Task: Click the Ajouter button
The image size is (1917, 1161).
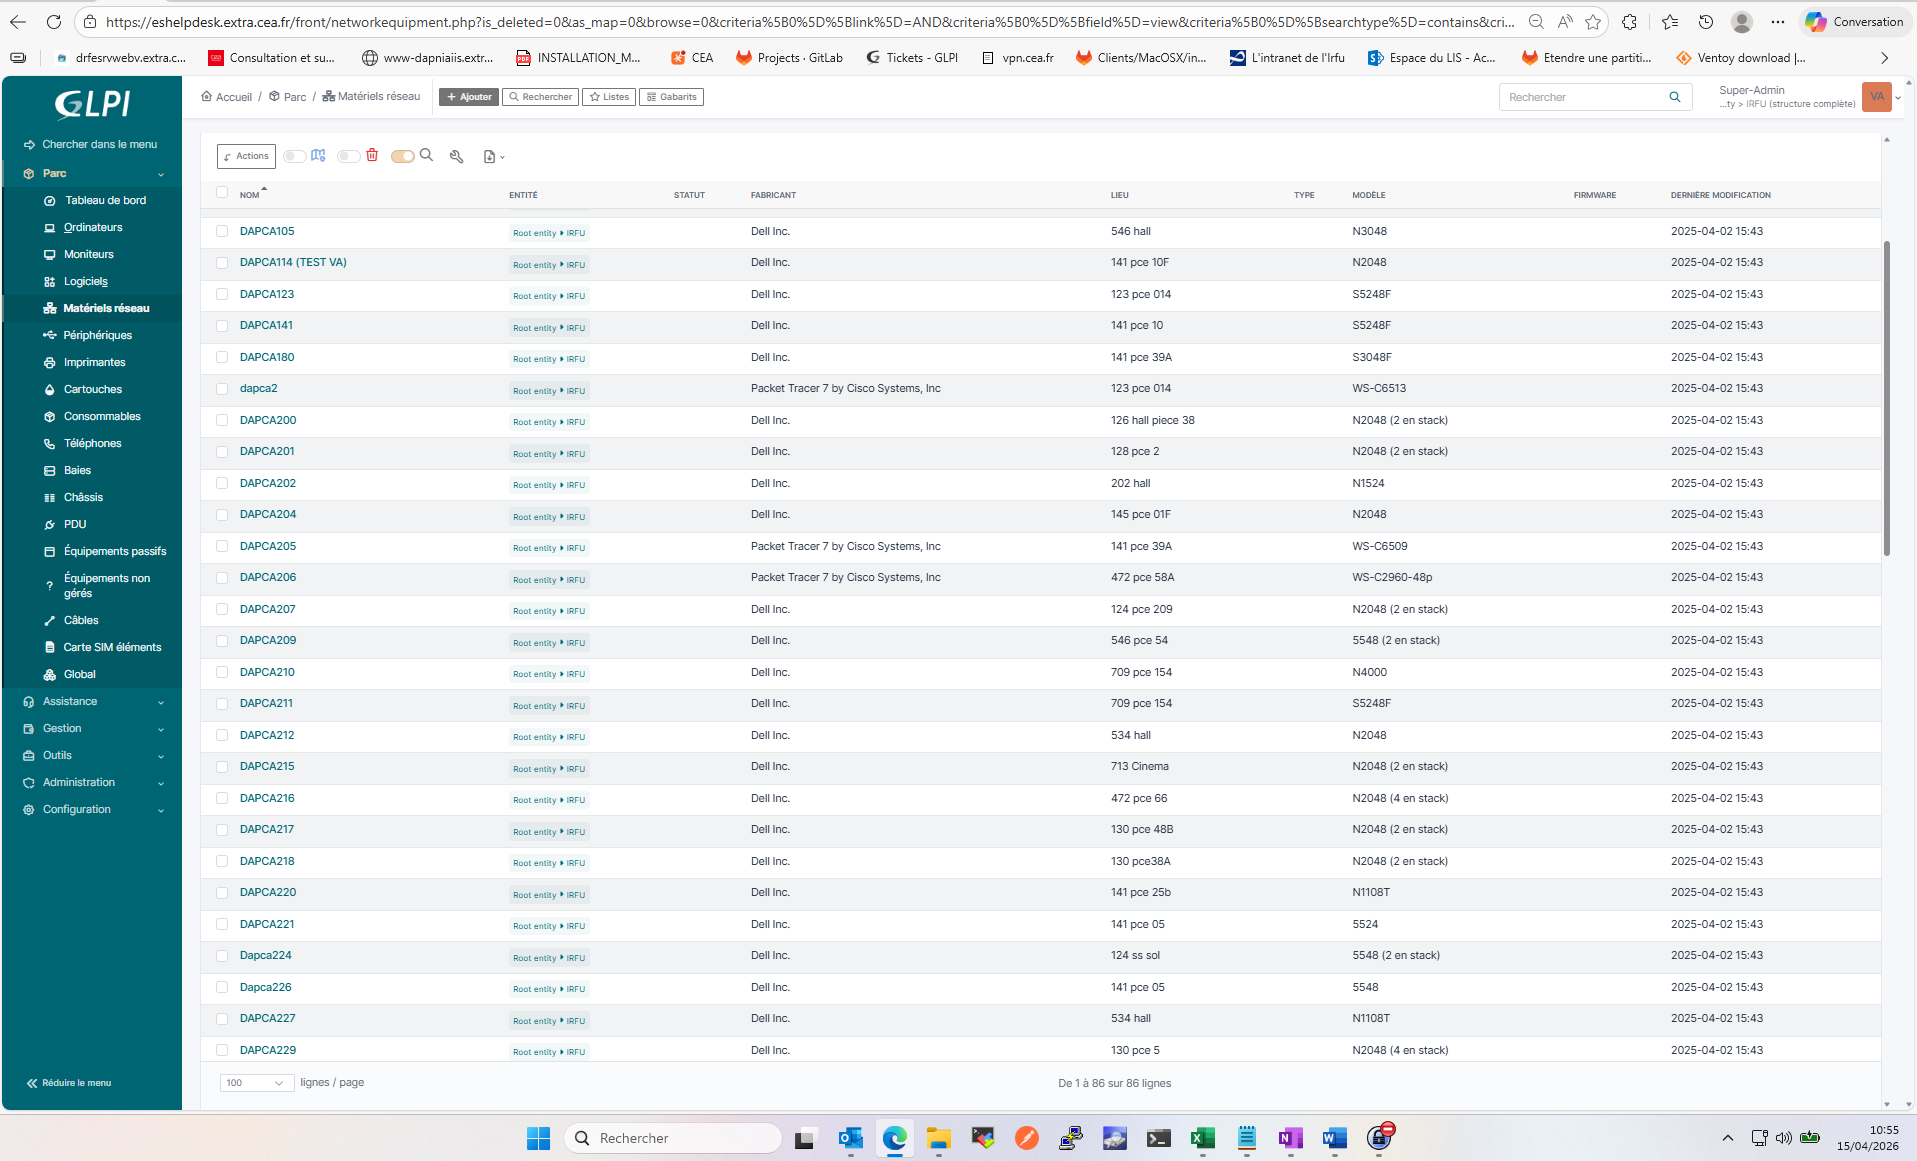Action: tap(468, 97)
